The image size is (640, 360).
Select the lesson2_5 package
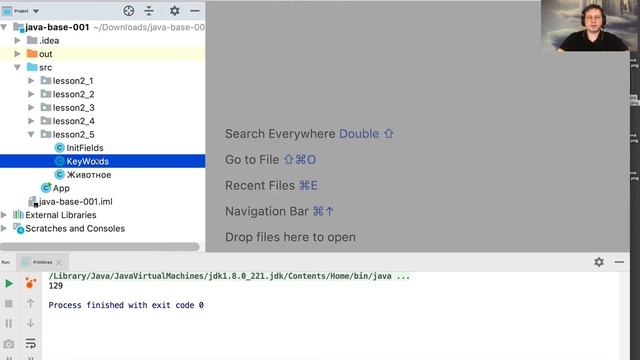[73, 135]
